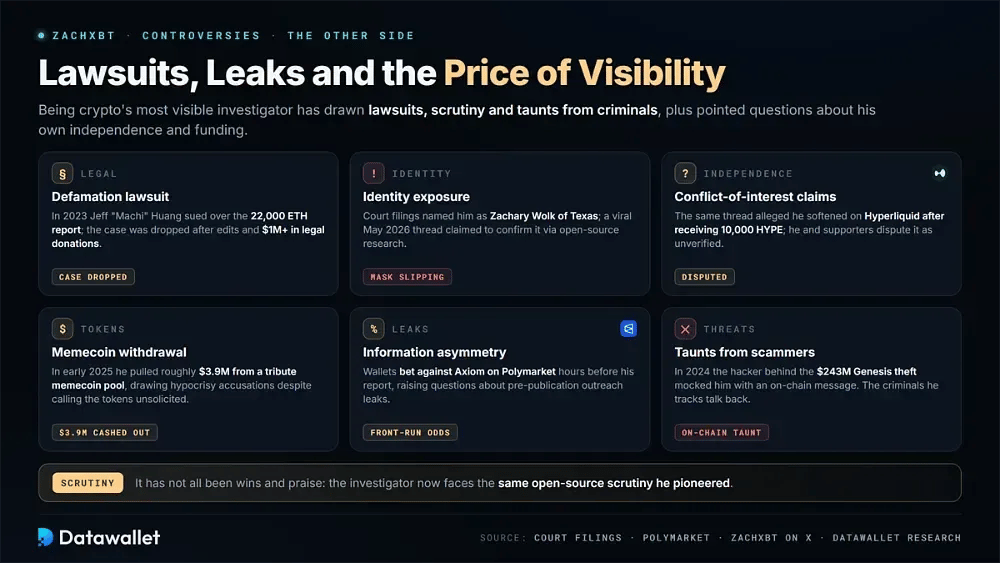The image size is (1000, 563).
Task: Click the Tokens dollar sign icon
Action: [x=62, y=329]
